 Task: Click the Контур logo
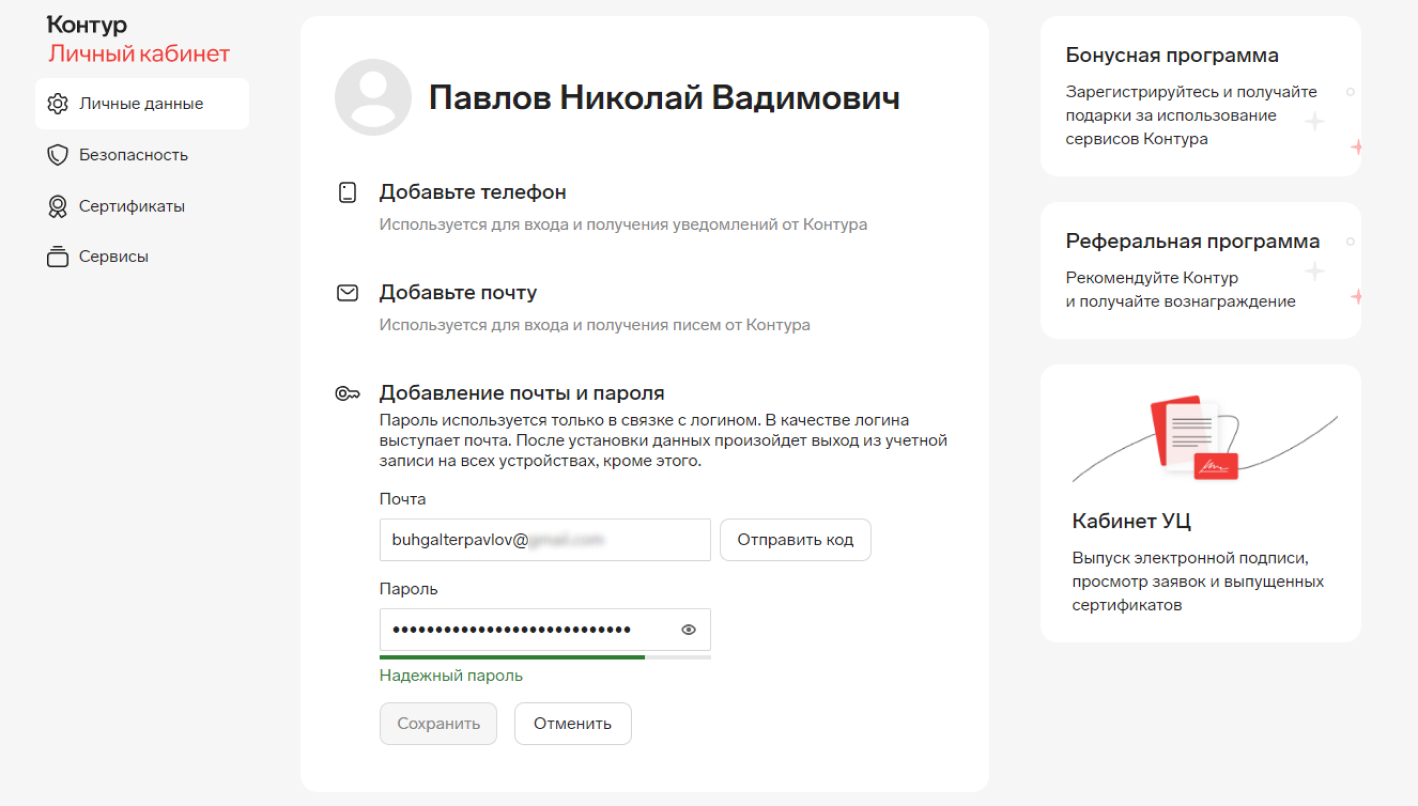point(88,25)
